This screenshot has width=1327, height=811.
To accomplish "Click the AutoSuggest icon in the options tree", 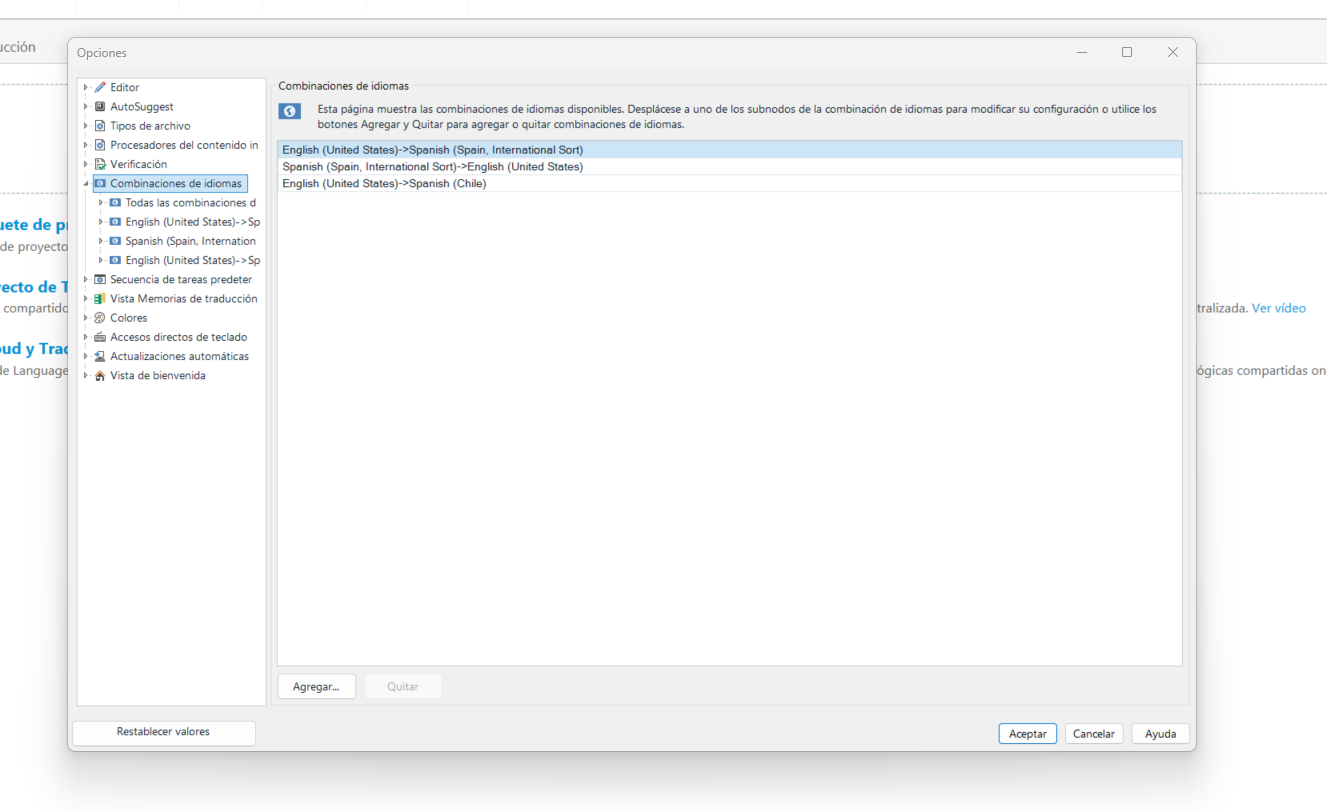I will tap(100, 106).
